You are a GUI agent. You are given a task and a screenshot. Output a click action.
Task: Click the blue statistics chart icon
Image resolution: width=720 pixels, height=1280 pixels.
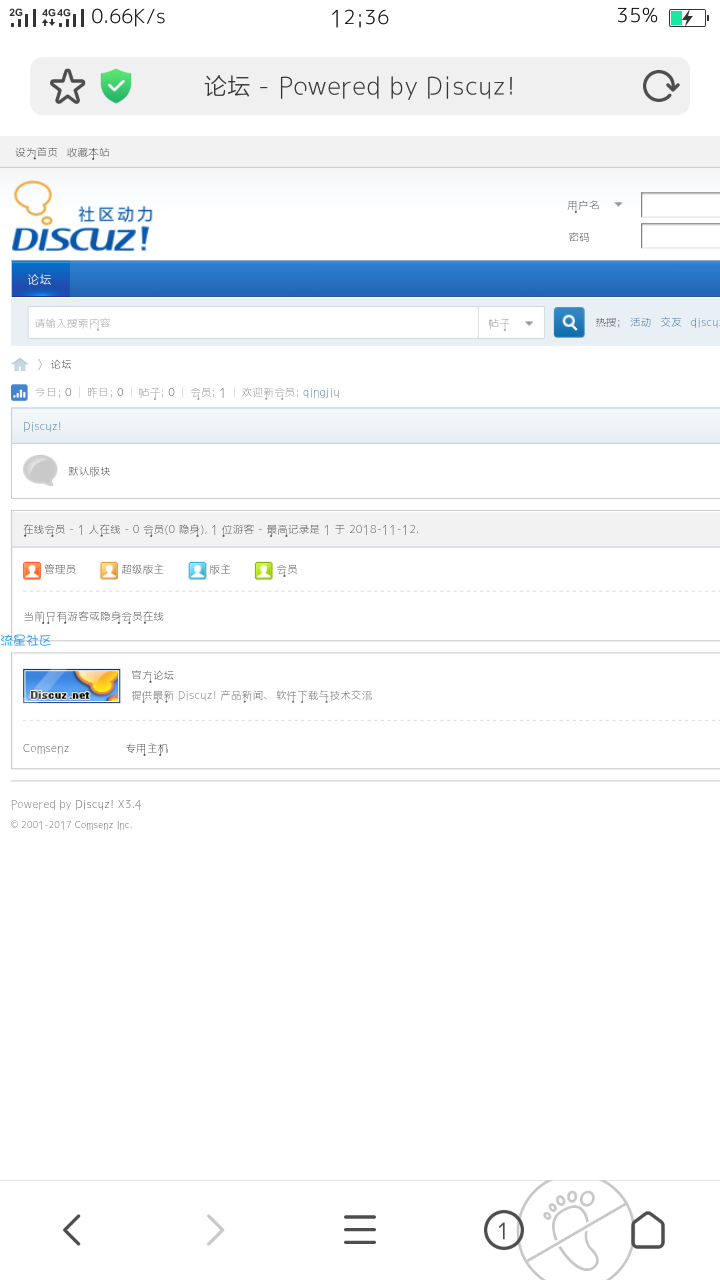coord(19,393)
